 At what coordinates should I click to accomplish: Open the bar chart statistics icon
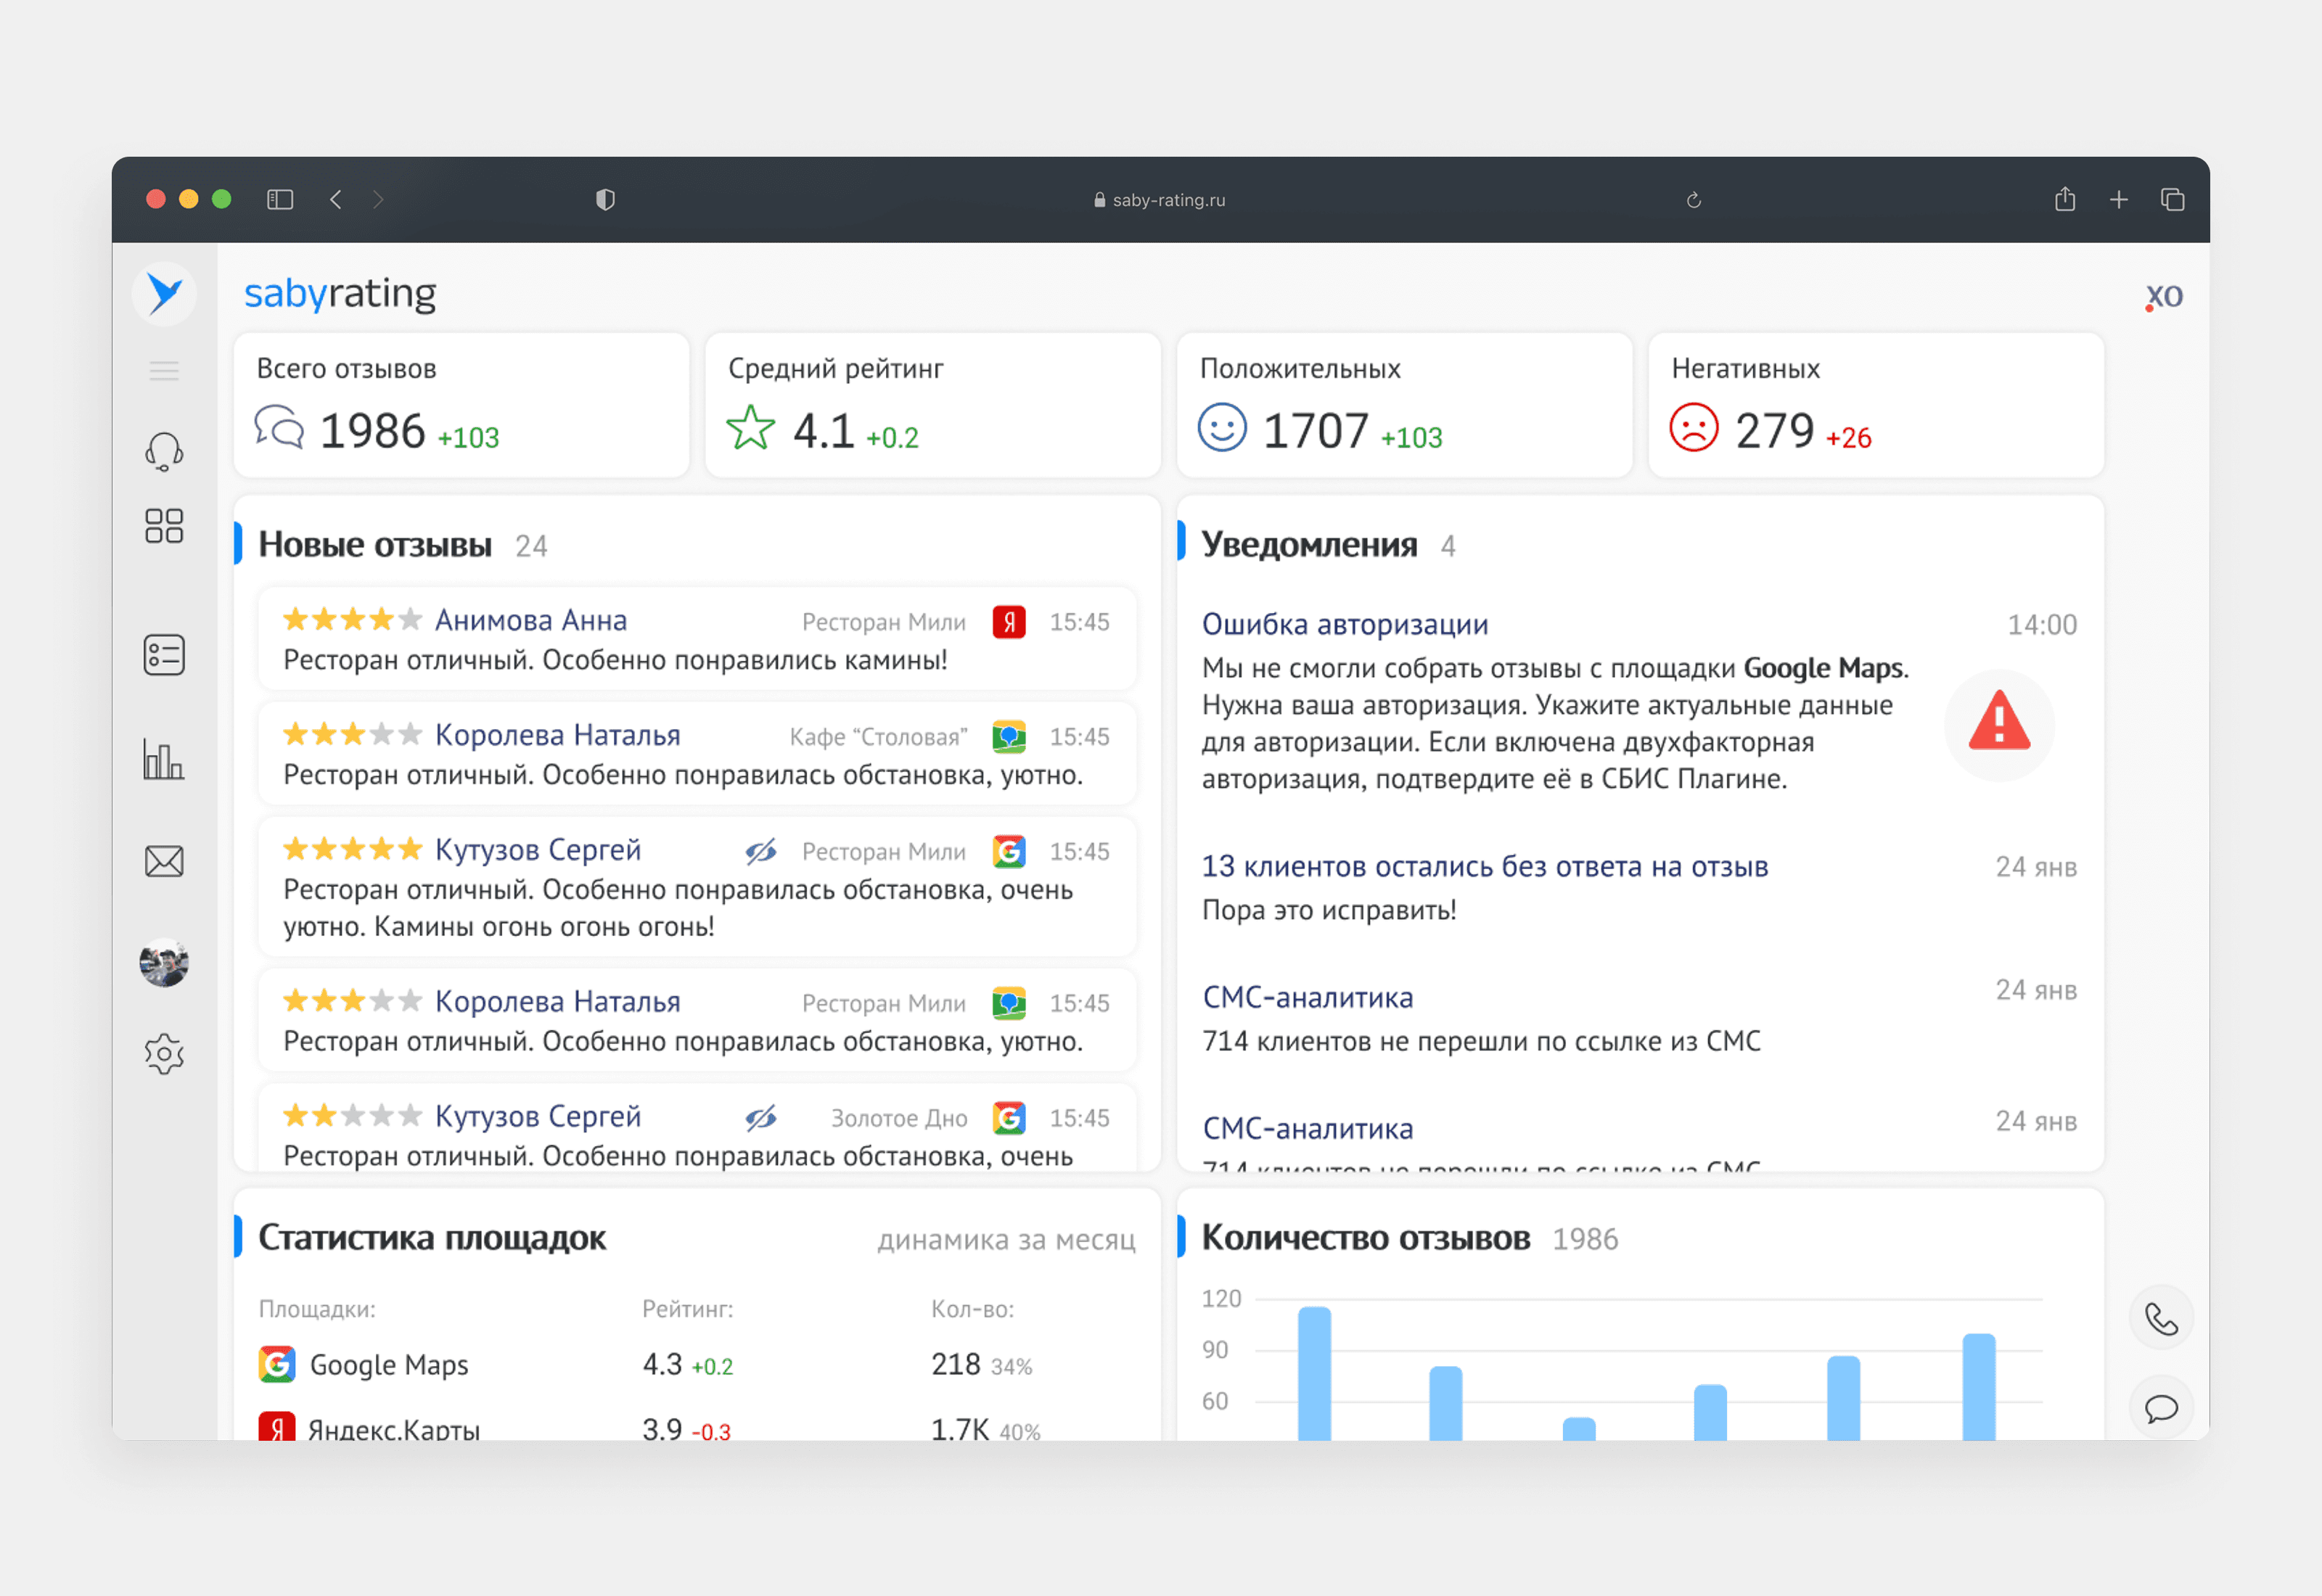[164, 760]
